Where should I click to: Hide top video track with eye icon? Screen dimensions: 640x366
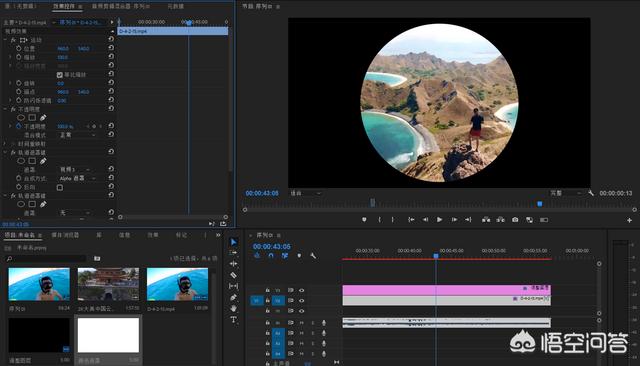point(302,290)
